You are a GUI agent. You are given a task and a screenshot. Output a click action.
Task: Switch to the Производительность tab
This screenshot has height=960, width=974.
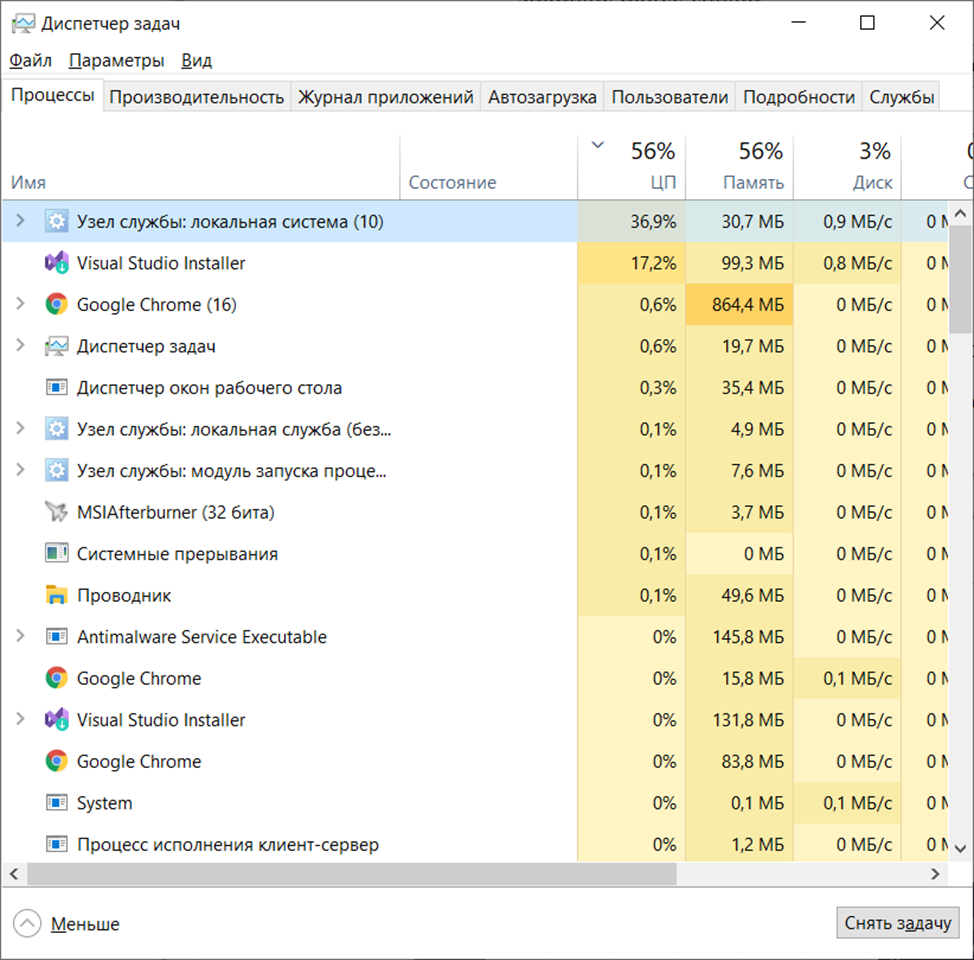click(196, 96)
